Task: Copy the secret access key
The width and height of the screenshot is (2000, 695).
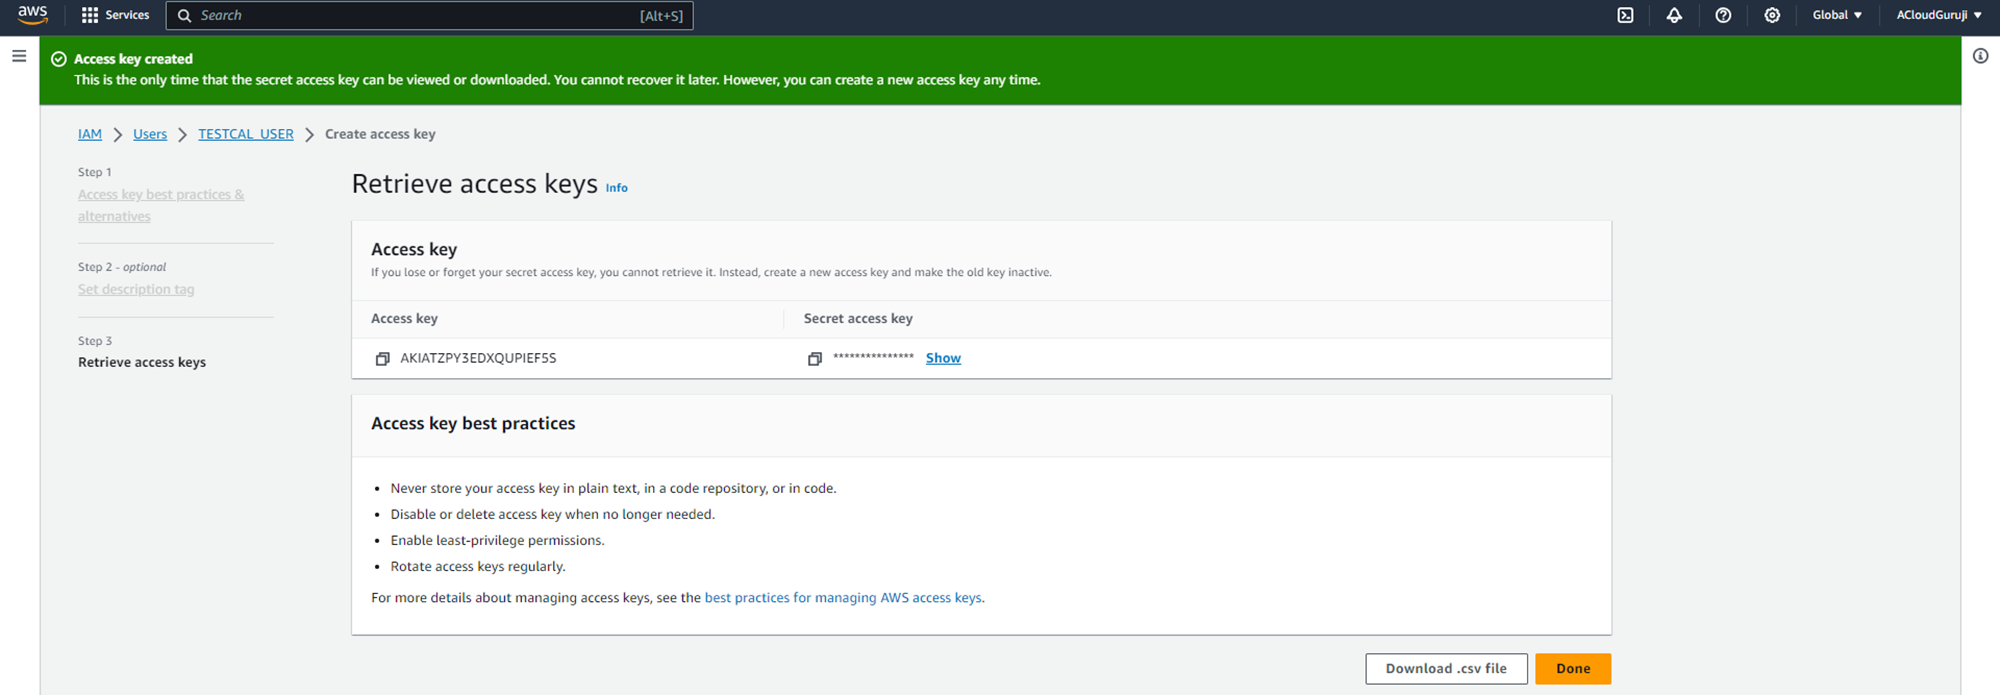Action: (x=815, y=359)
